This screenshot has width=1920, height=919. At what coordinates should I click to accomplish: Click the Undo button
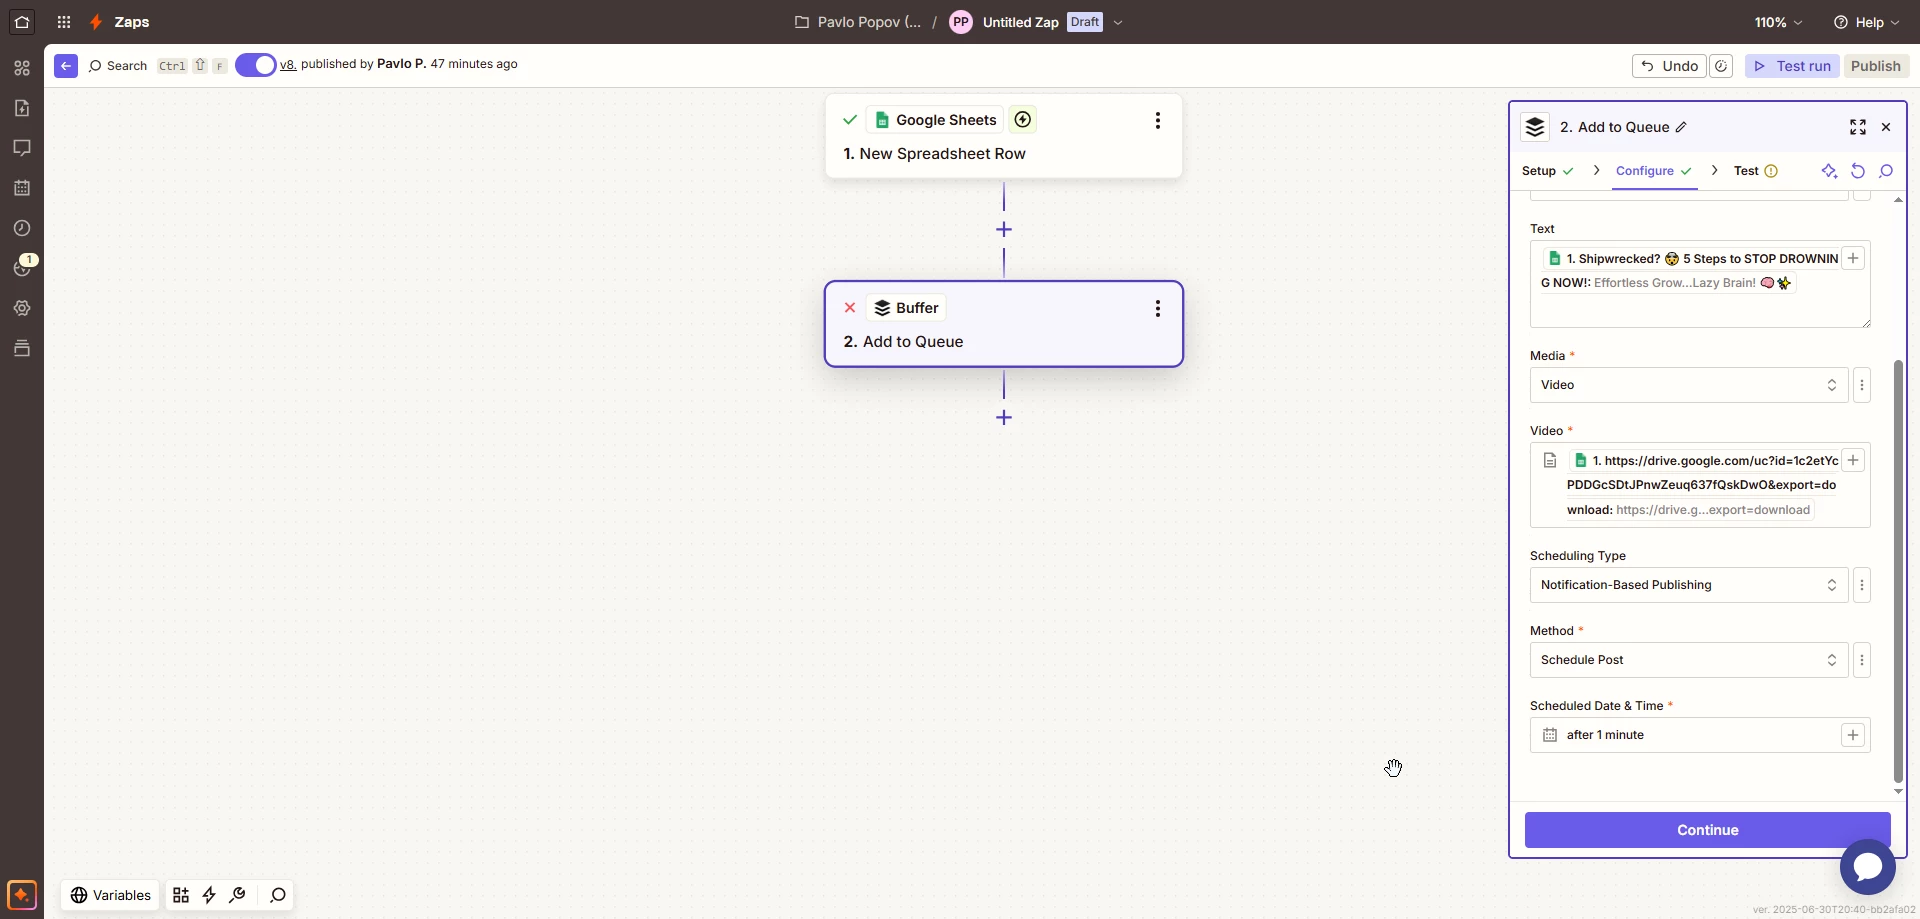click(1669, 66)
